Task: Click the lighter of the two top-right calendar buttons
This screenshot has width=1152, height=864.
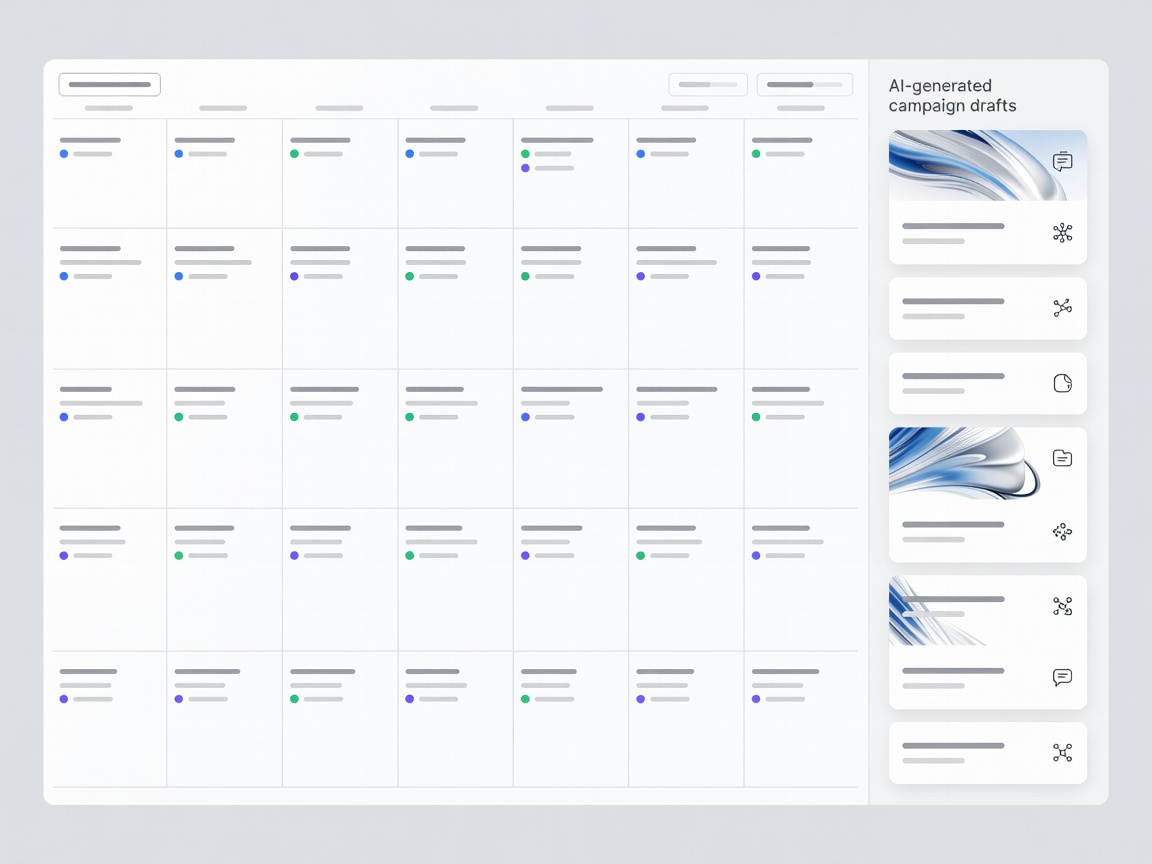Action: 708,84
